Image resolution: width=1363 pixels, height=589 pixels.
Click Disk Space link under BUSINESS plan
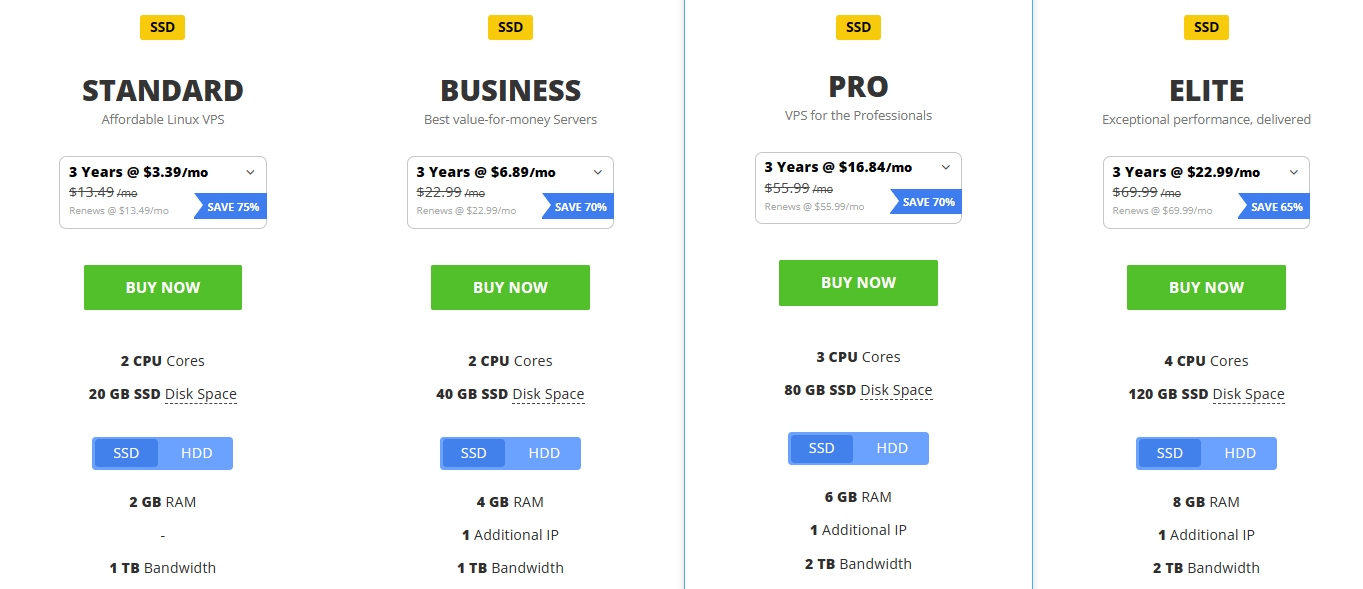[548, 394]
